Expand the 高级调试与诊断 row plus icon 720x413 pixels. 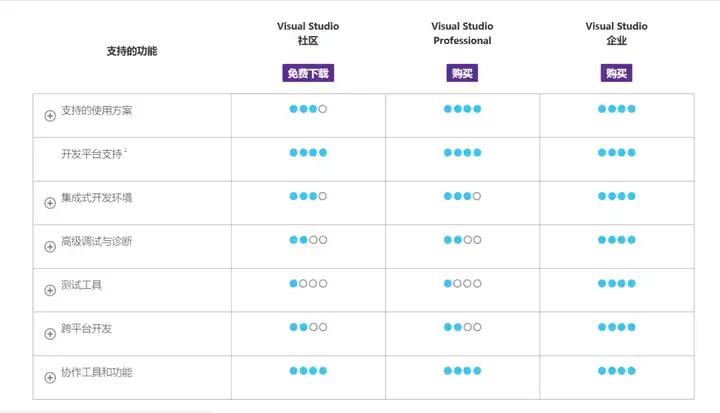(x=50, y=247)
